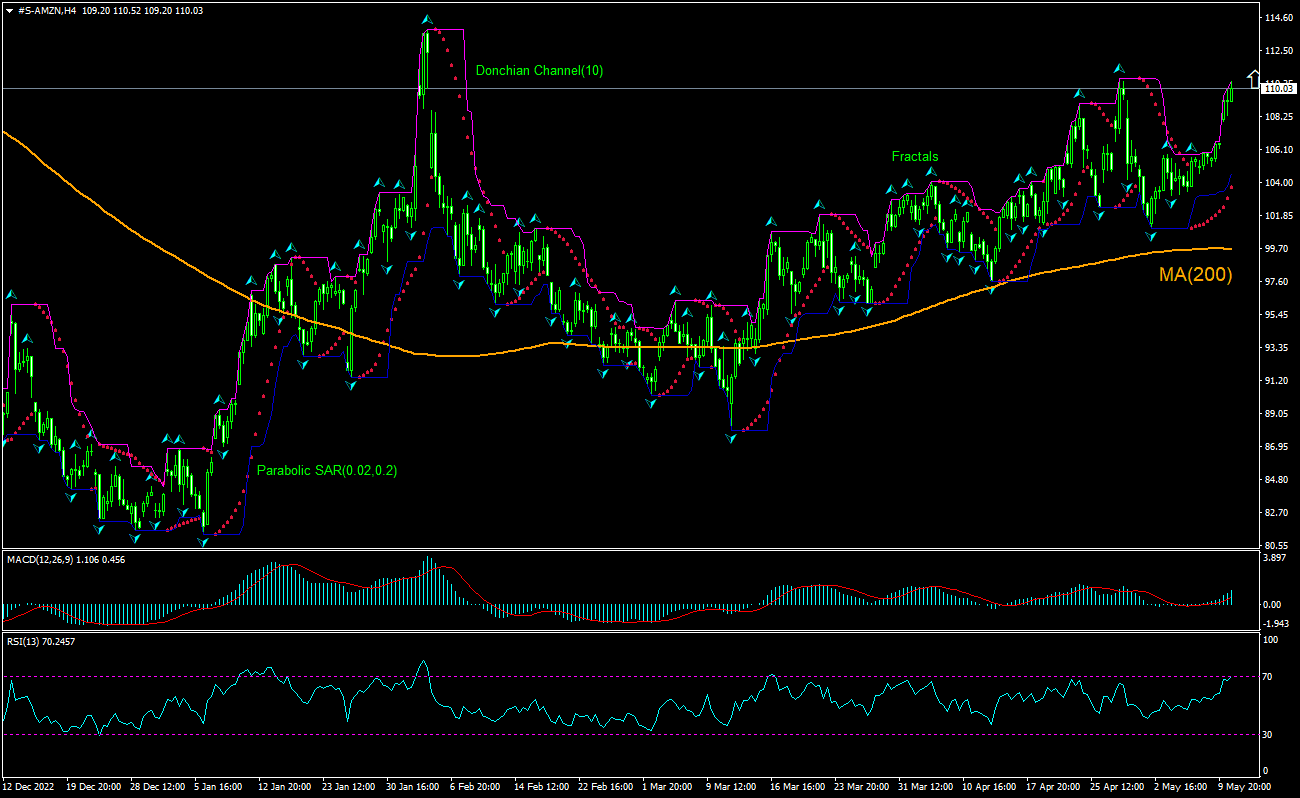Expand the triangle menu beside #S-AMZN,H4

pos(8,9)
